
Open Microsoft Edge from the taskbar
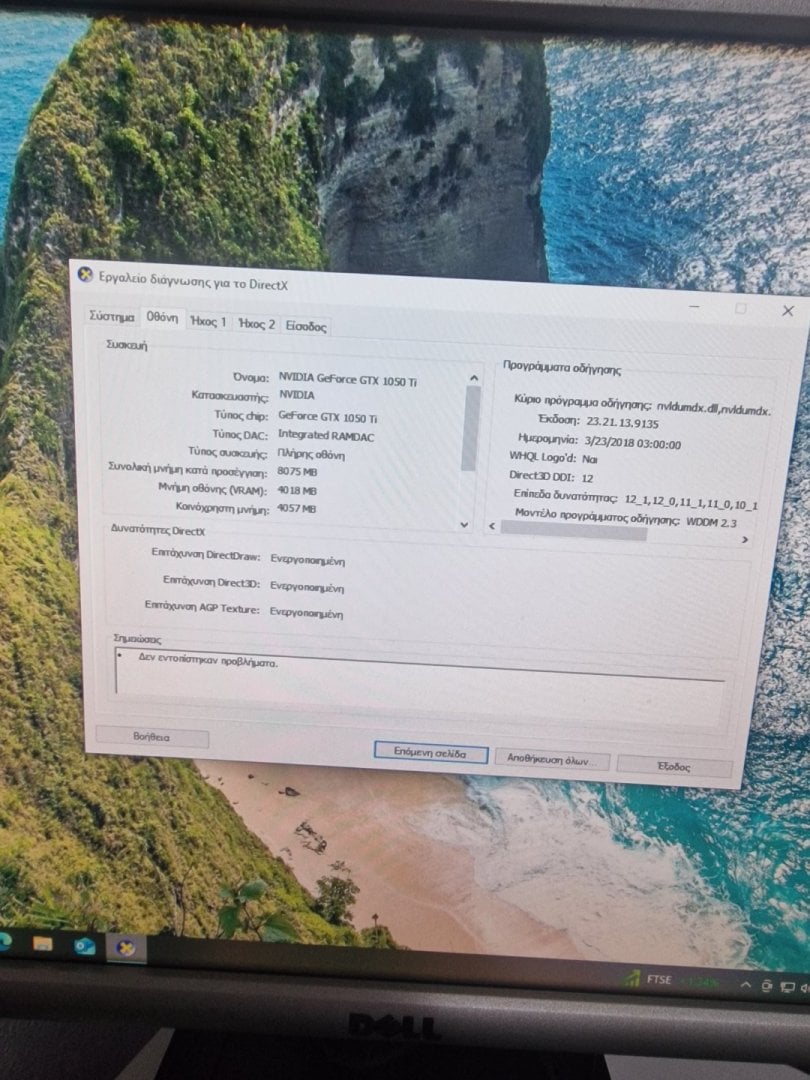pyautogui.click(x=4, y=939)
